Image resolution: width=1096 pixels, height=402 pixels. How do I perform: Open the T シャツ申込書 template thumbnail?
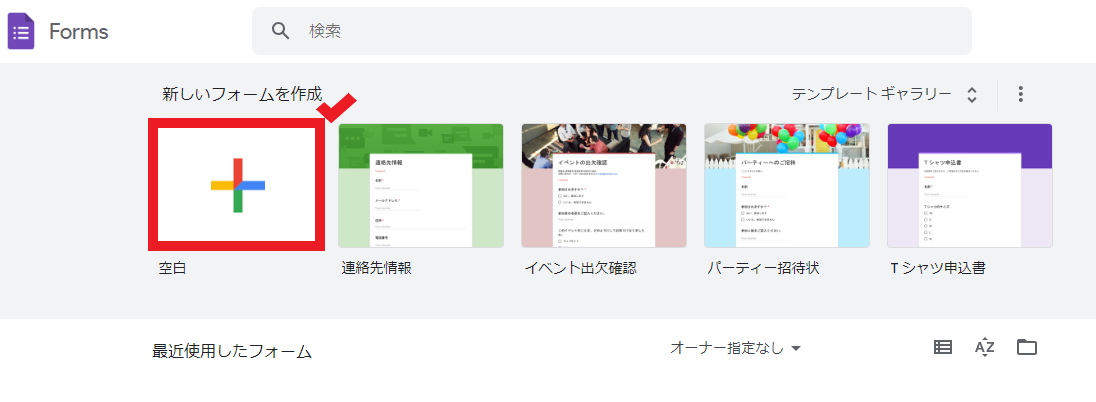coord(969,185)
